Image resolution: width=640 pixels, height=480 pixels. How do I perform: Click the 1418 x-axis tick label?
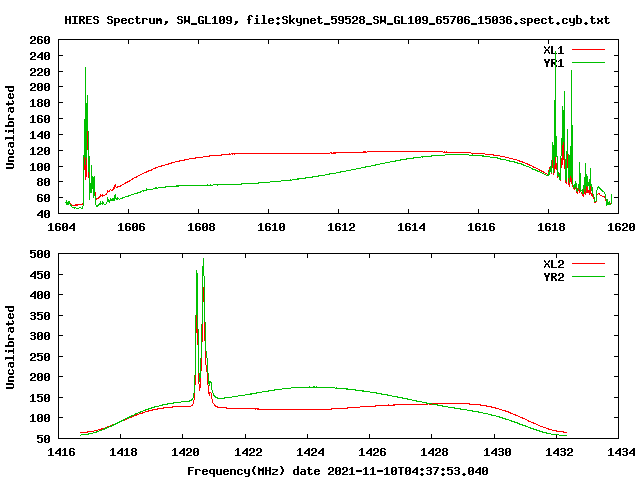pos(123,452)
